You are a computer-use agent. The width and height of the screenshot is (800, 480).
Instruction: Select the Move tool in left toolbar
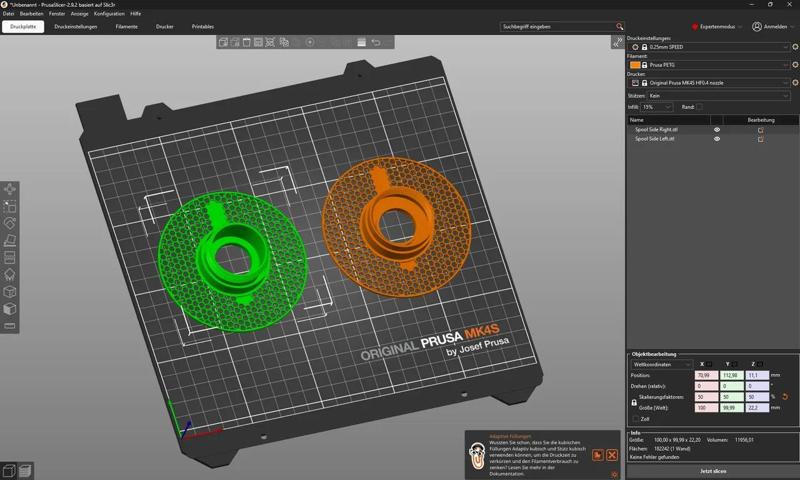pyautogui.click(x=10, y=189)
